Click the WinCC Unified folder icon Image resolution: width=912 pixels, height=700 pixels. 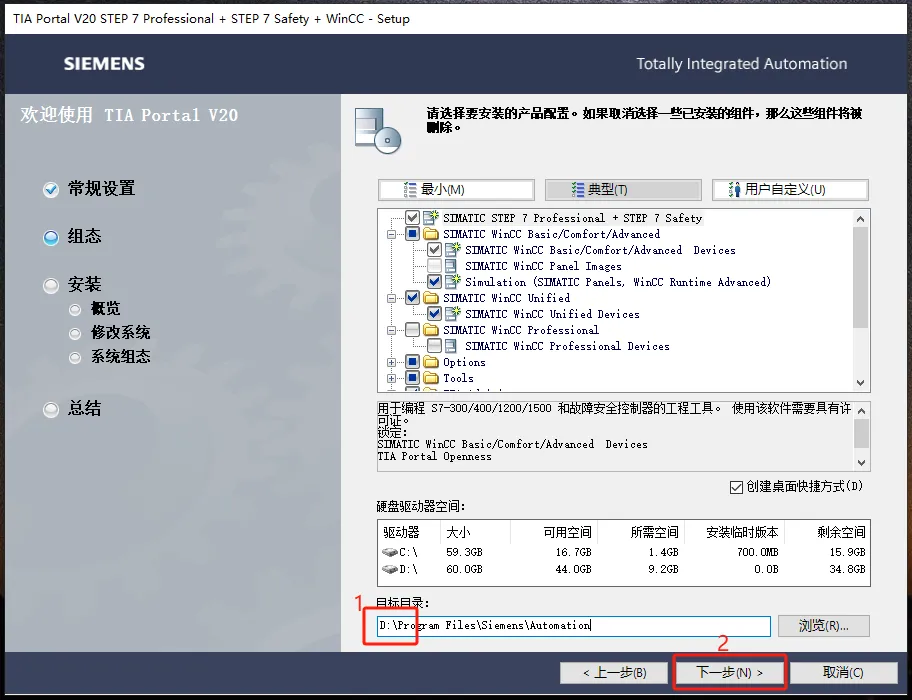click(x=431, y=298)
